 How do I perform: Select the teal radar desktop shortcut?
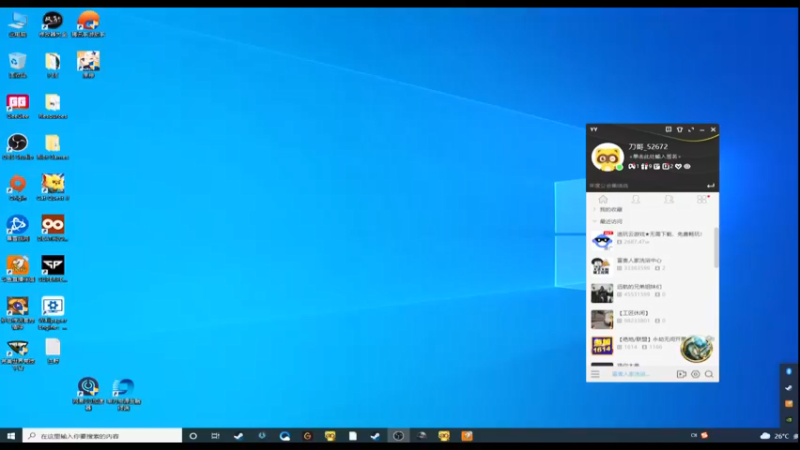click(88, 394)
